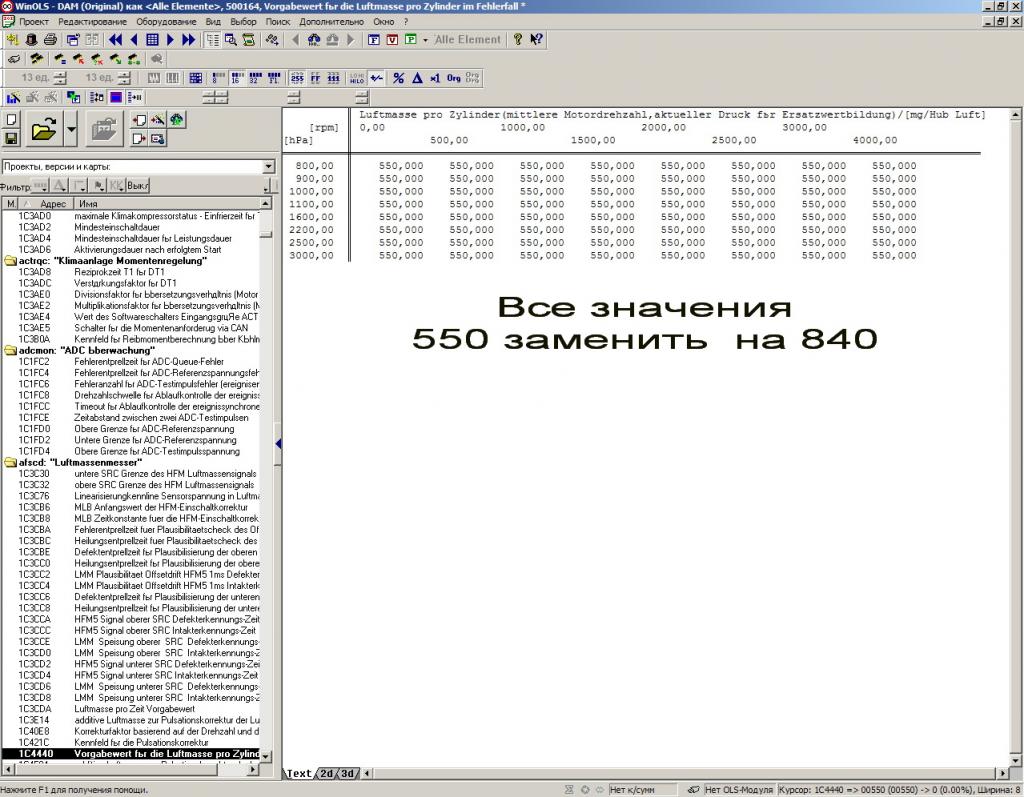The image size is (1024, 797).
Task: Open the KK filter dropdown
Action: pos(116,186)
